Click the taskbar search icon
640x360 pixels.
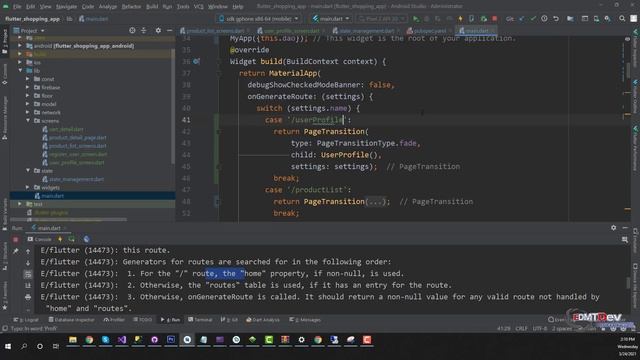click(24, 346)
